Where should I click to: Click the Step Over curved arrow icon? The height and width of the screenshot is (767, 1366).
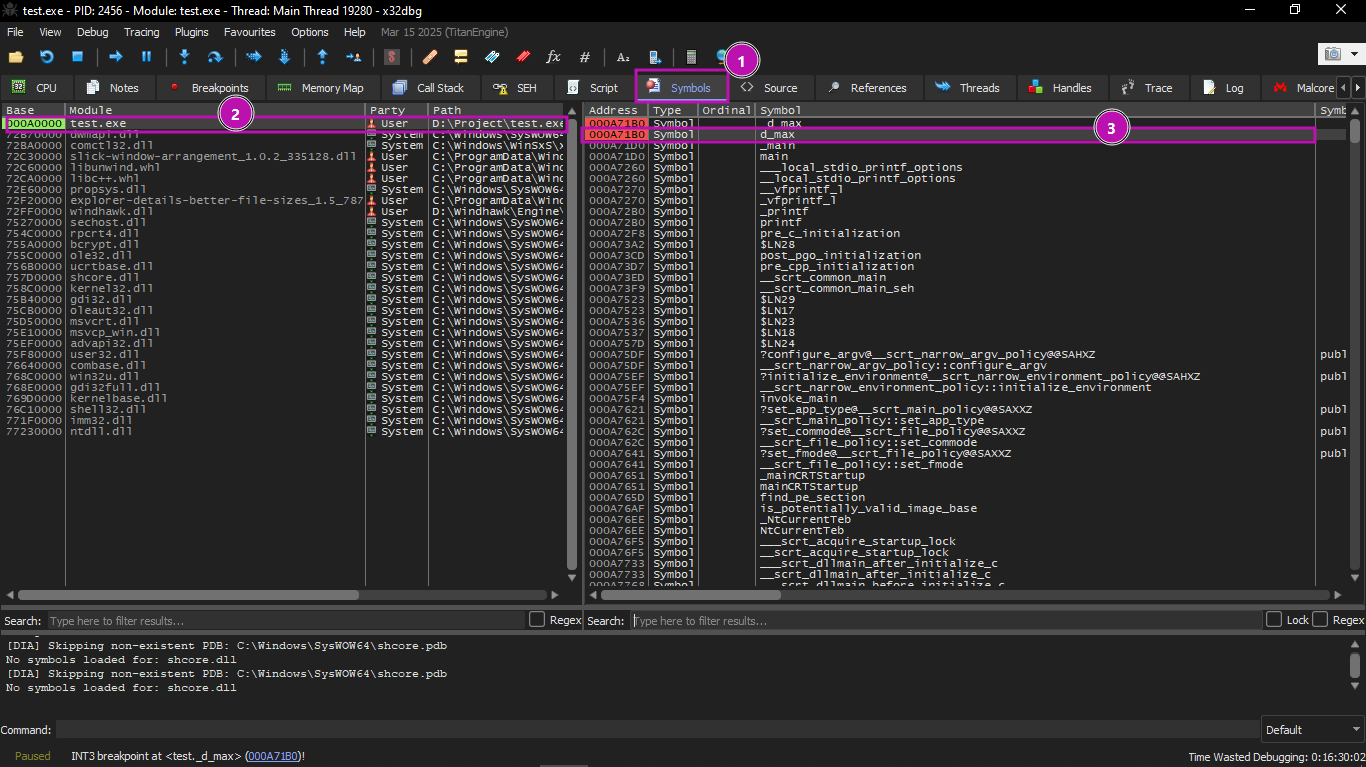pos(215,57)
